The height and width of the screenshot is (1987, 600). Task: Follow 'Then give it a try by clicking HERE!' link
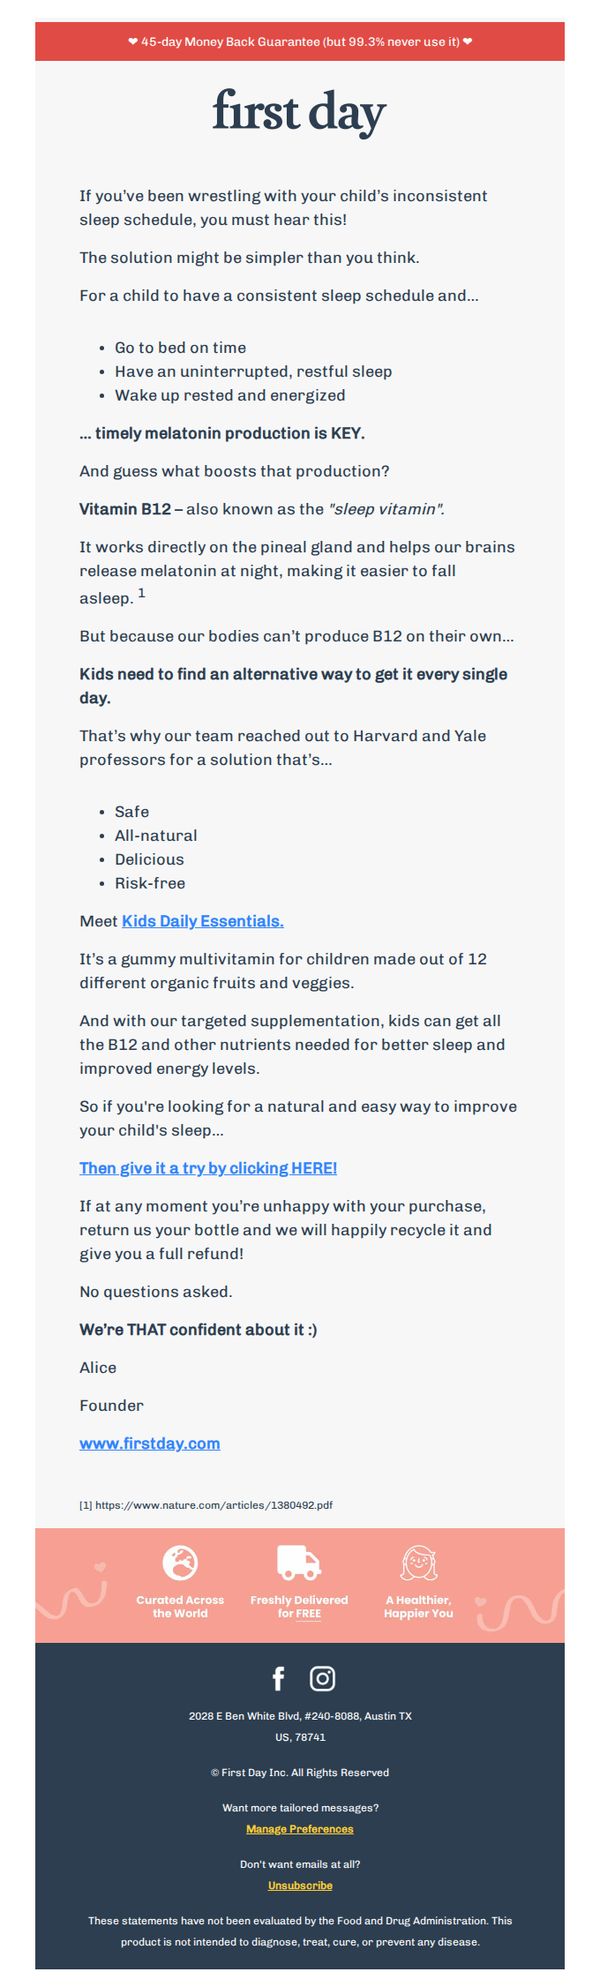208,1168
